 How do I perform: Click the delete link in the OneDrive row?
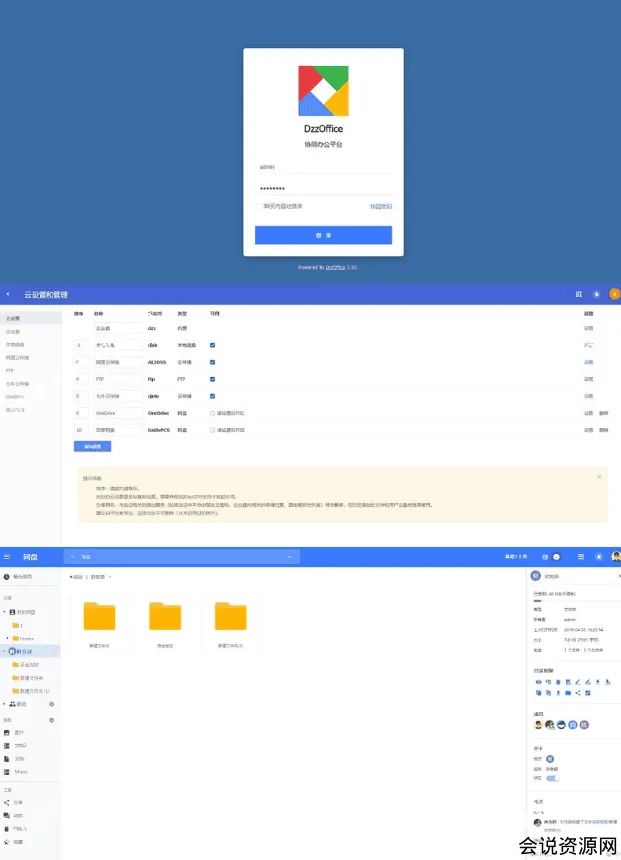click(x=603, y=414)
